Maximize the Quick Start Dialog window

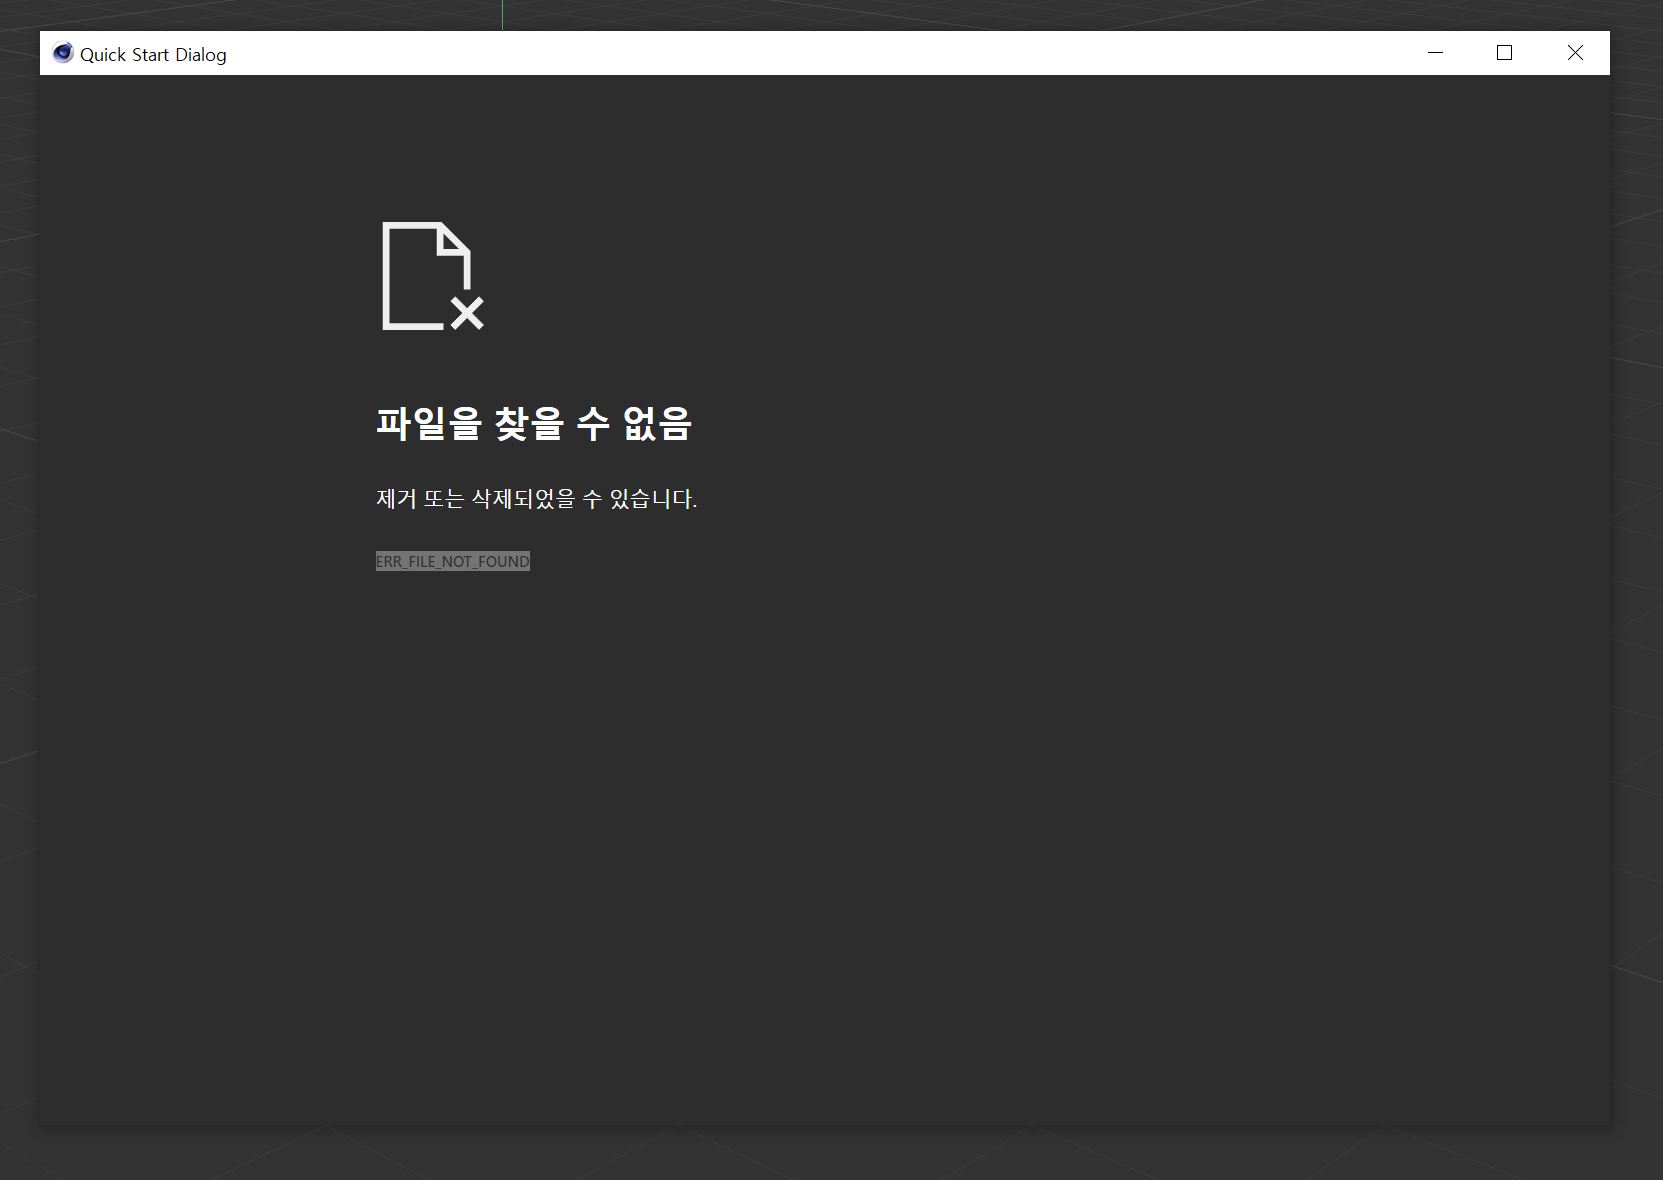click(1504, 53)
